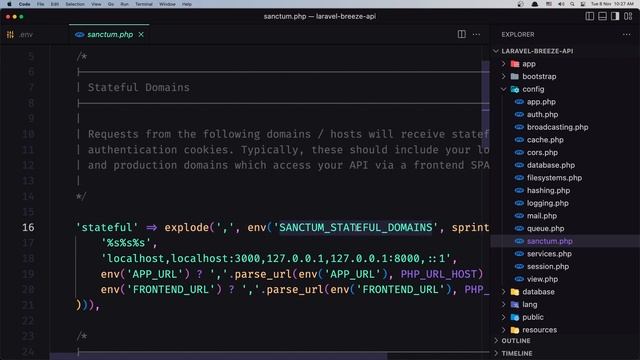
Task: Split the editor to the right
Action: (462, 34)
